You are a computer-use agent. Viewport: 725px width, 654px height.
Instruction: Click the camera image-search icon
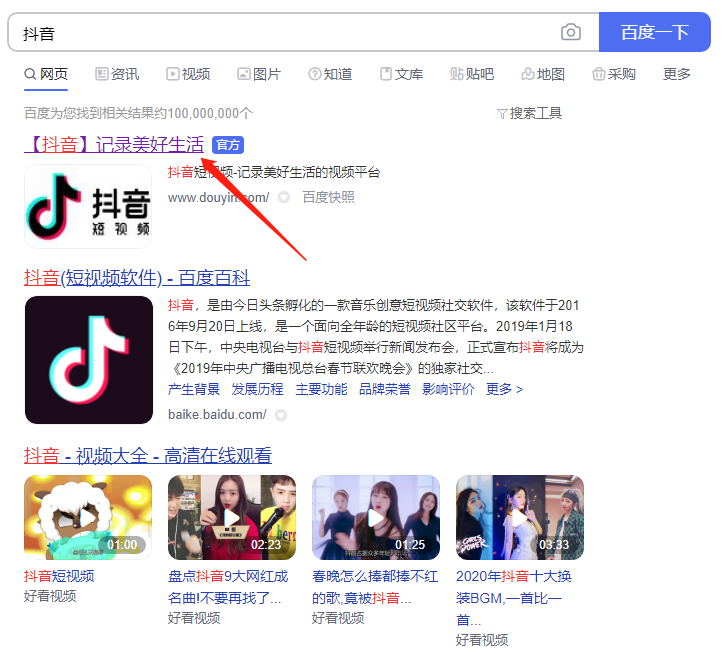(x=571, y=32)
